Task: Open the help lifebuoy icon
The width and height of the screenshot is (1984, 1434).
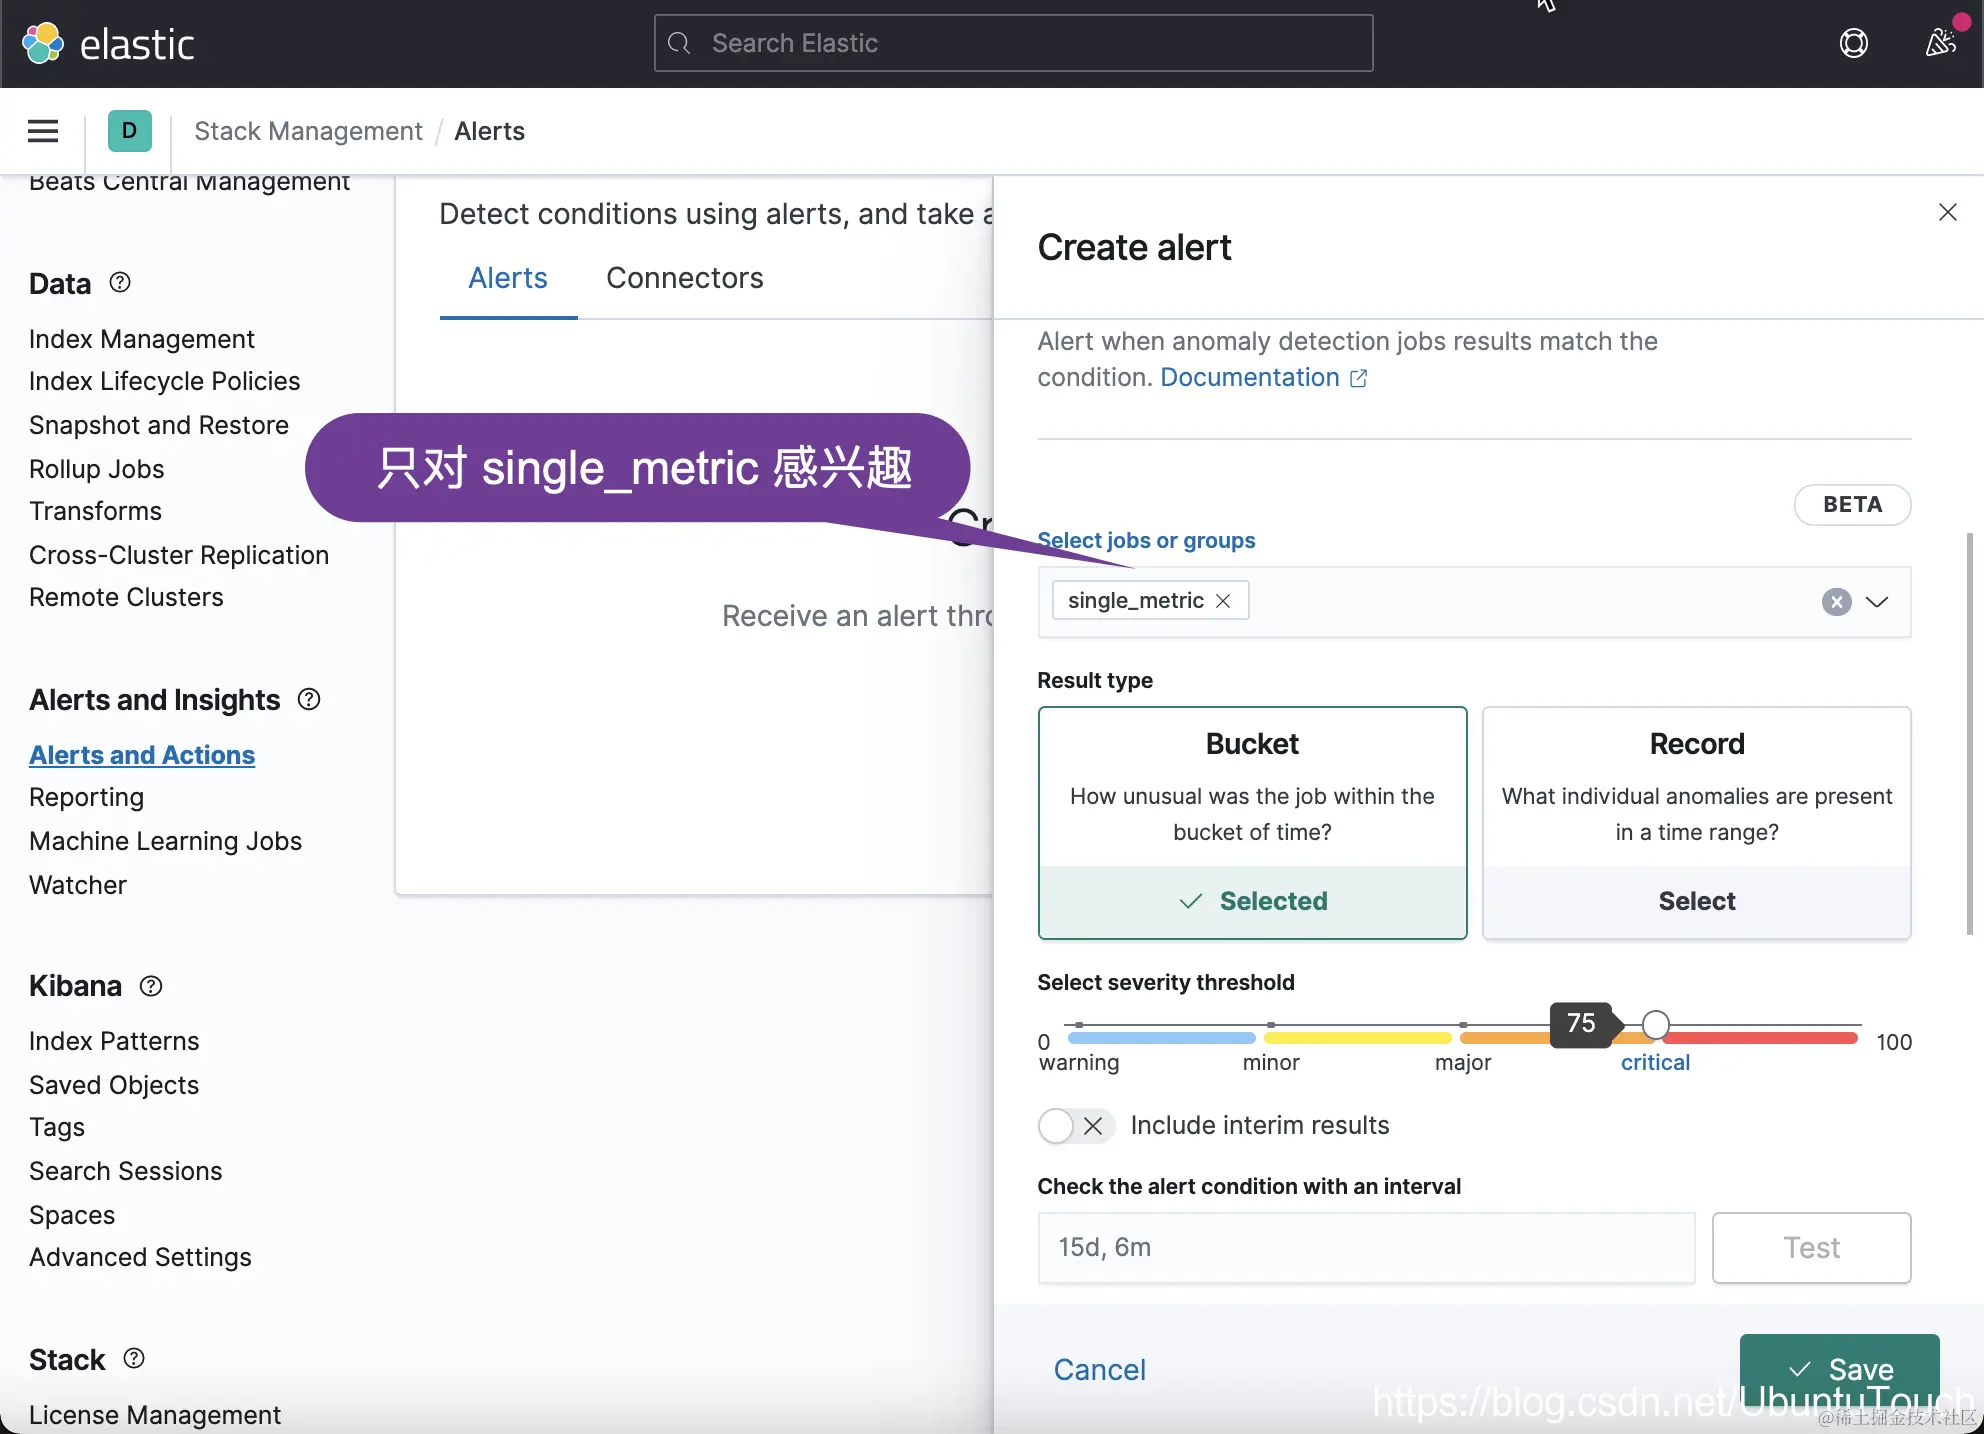Action: tap(1853, 44)
